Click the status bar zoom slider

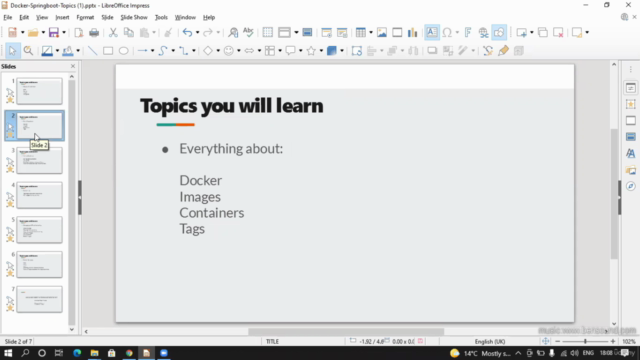(585, 341)
